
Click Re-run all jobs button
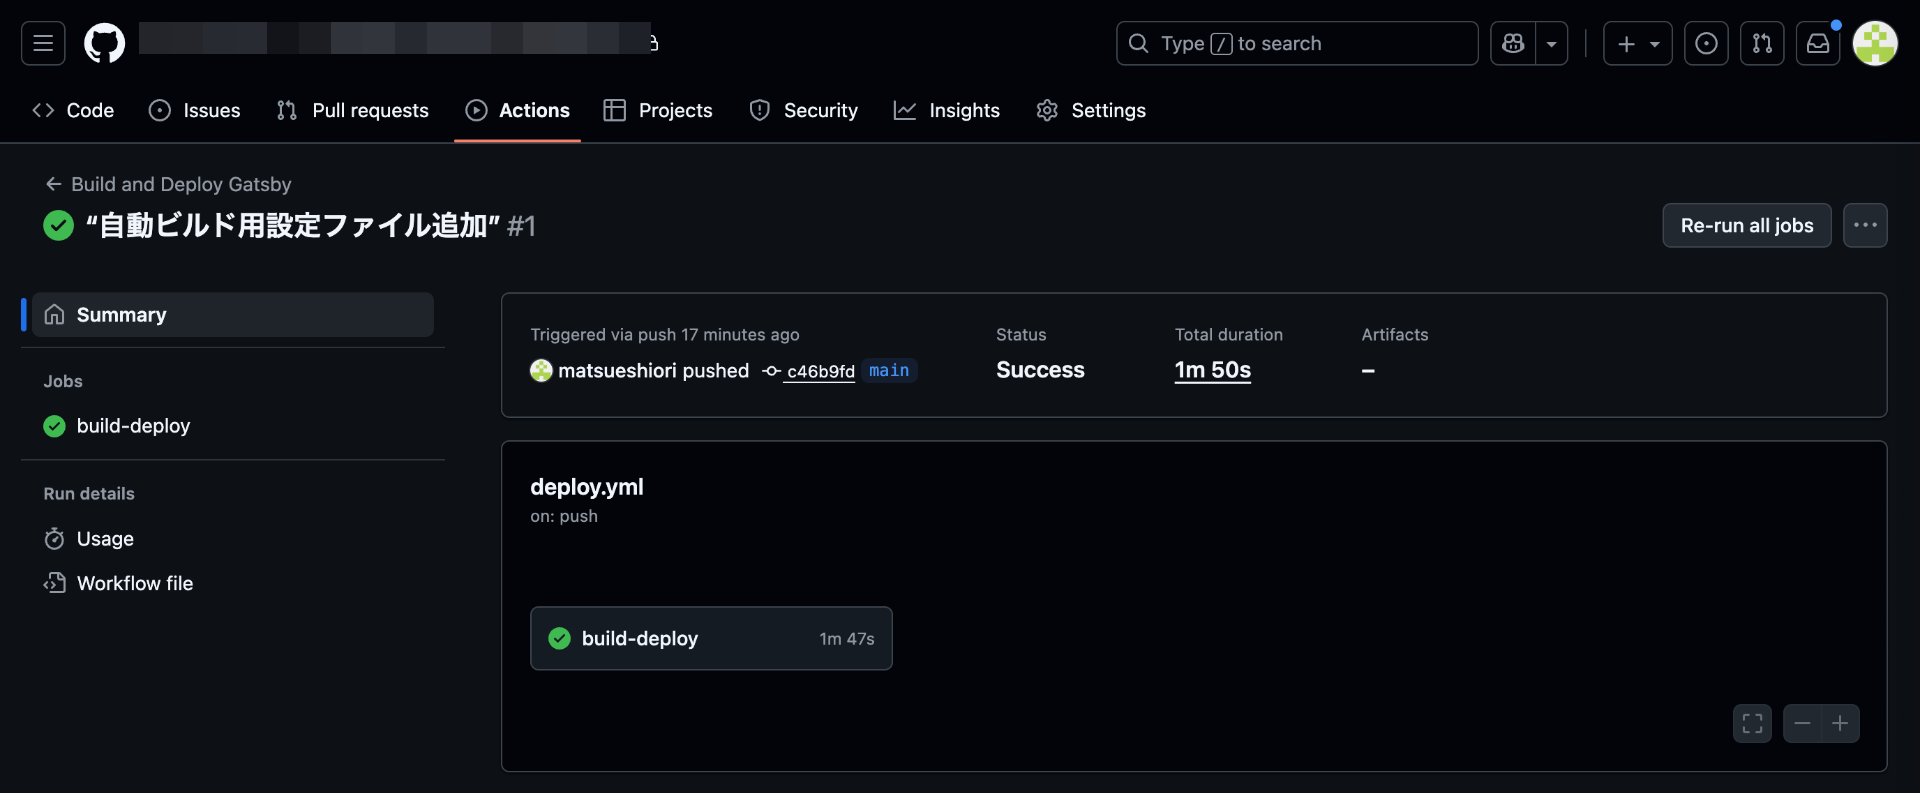(1747, 225)
